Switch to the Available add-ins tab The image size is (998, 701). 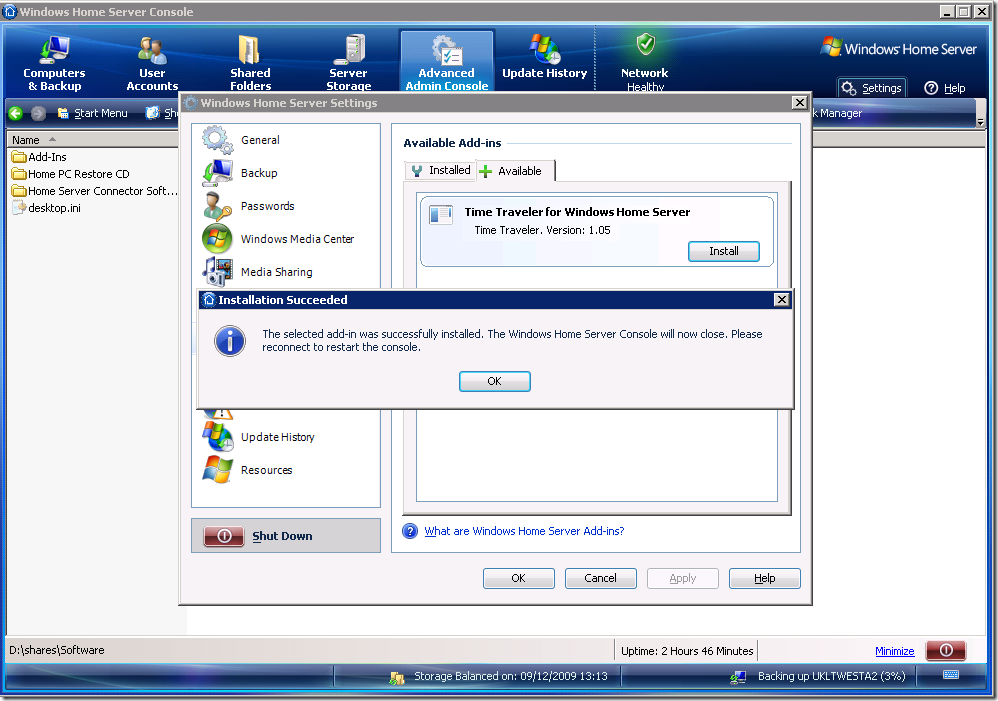(515, 171)
